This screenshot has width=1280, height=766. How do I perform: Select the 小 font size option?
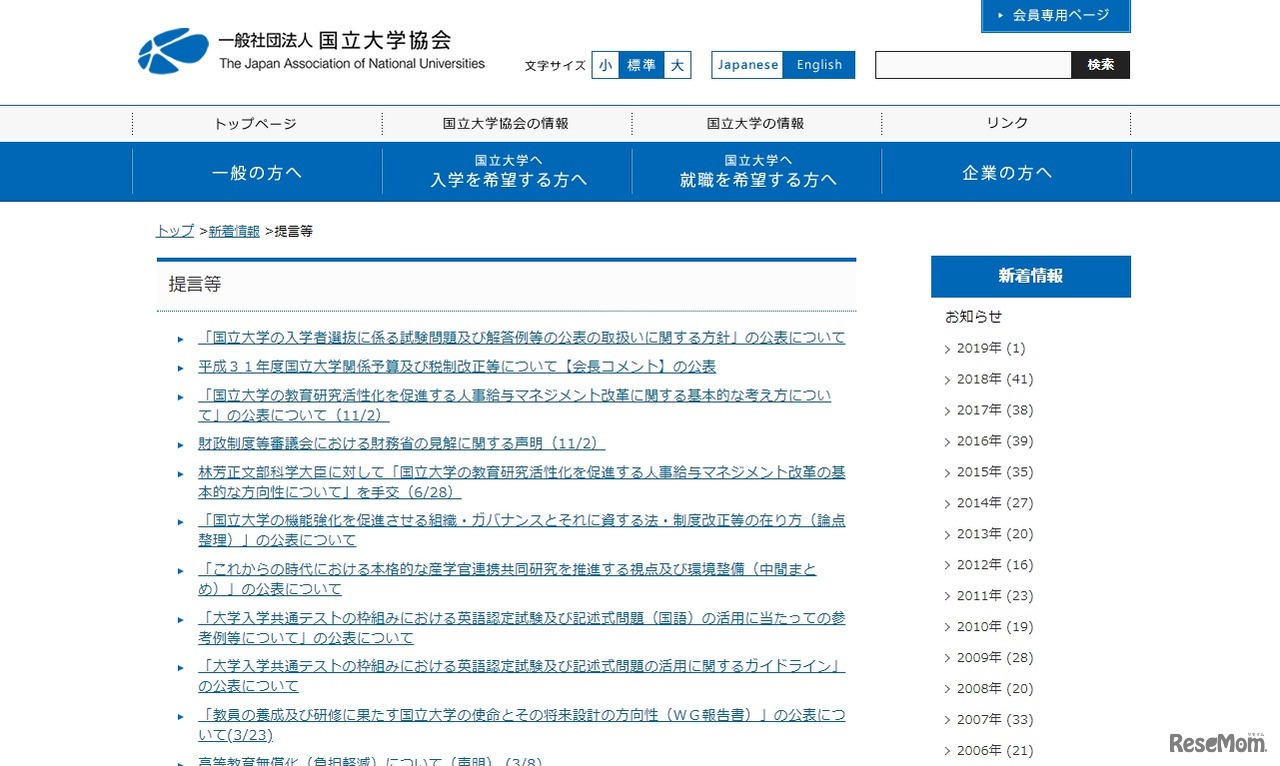click(x=606, y=64)
